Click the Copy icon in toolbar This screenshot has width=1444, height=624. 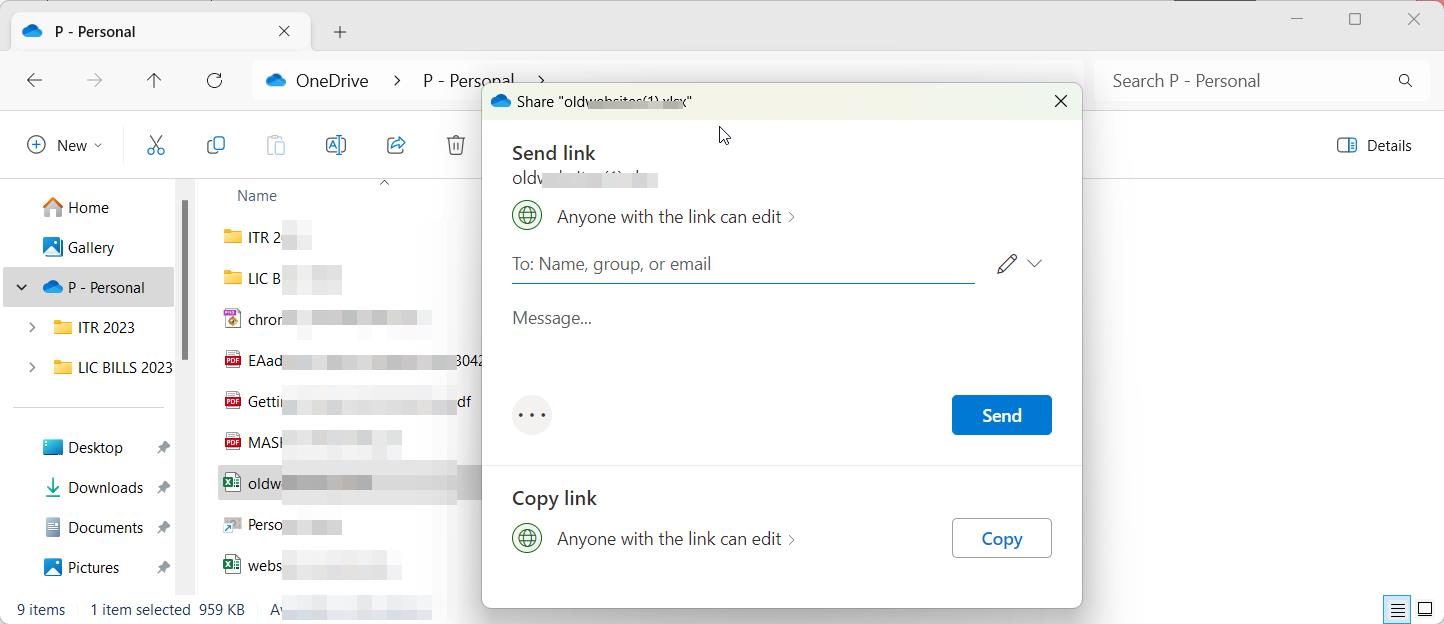216,145
